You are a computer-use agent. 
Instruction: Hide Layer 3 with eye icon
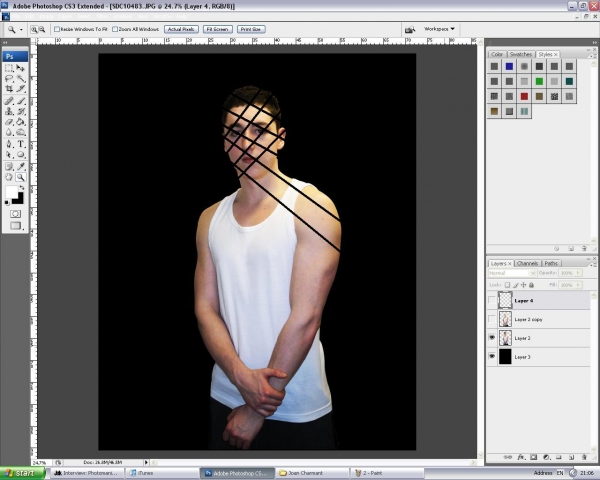[x=492, y=356]
